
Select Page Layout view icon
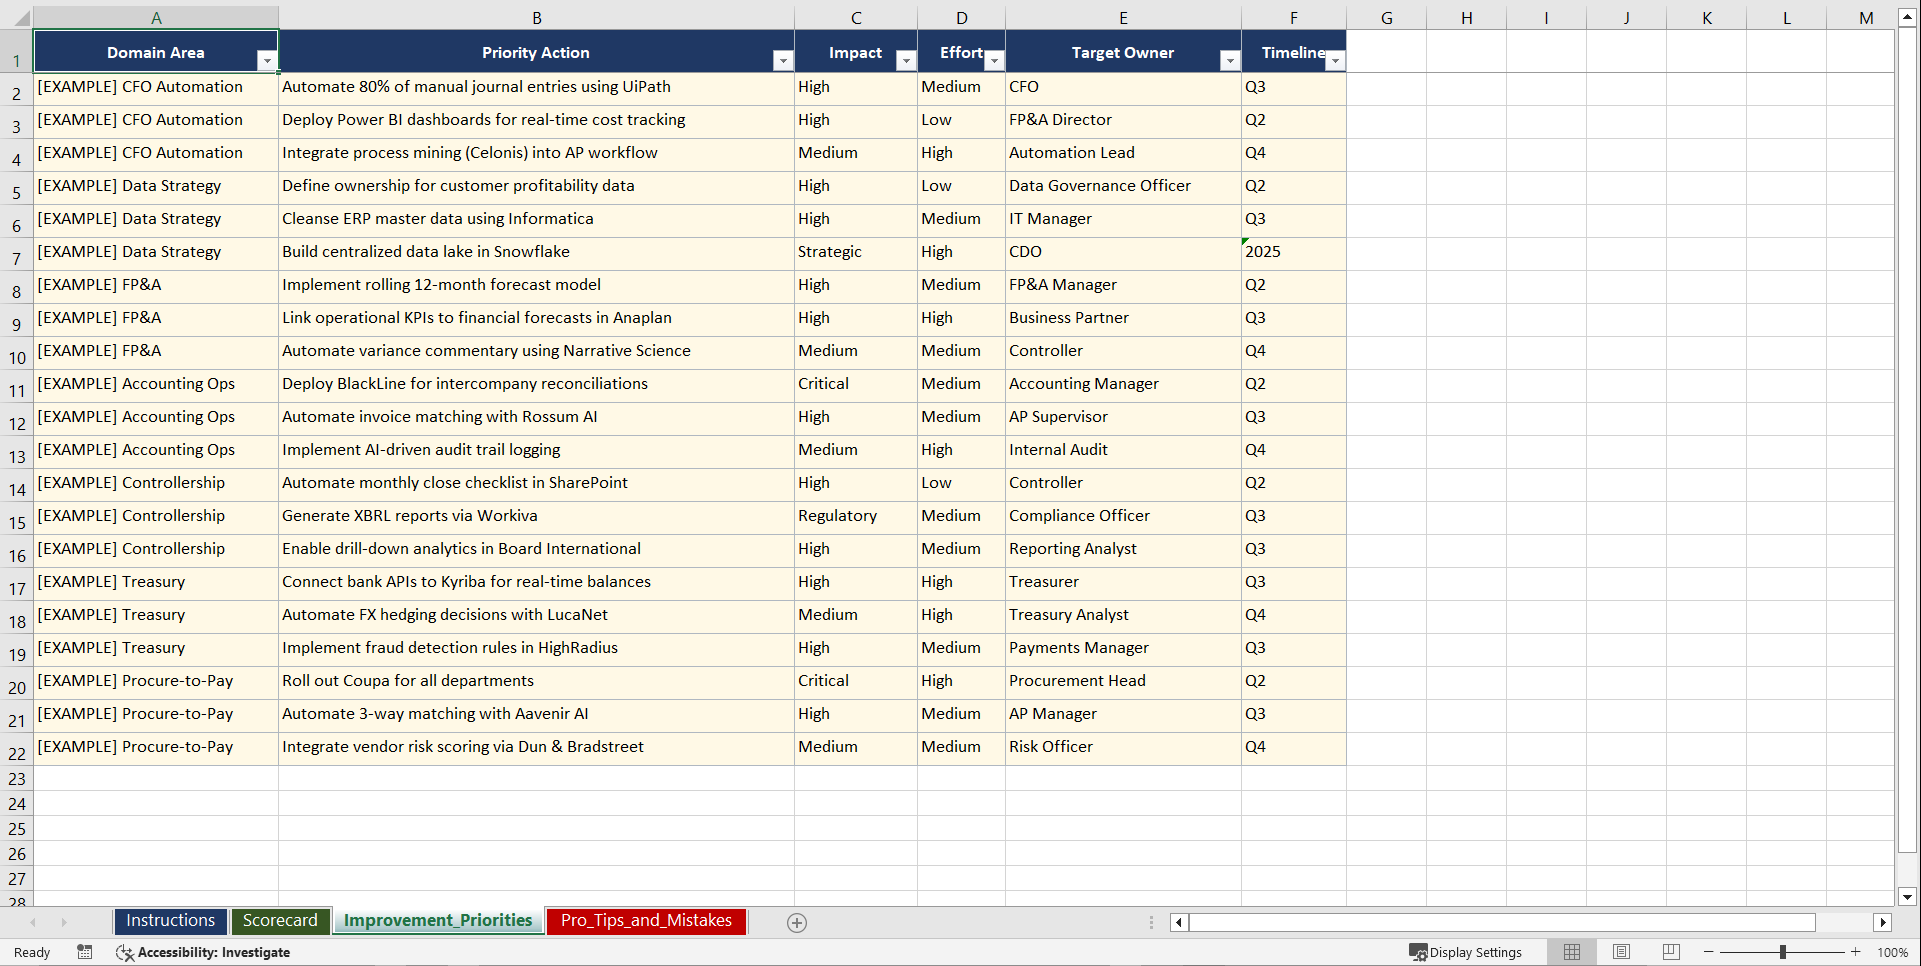tap(1621, 952)
